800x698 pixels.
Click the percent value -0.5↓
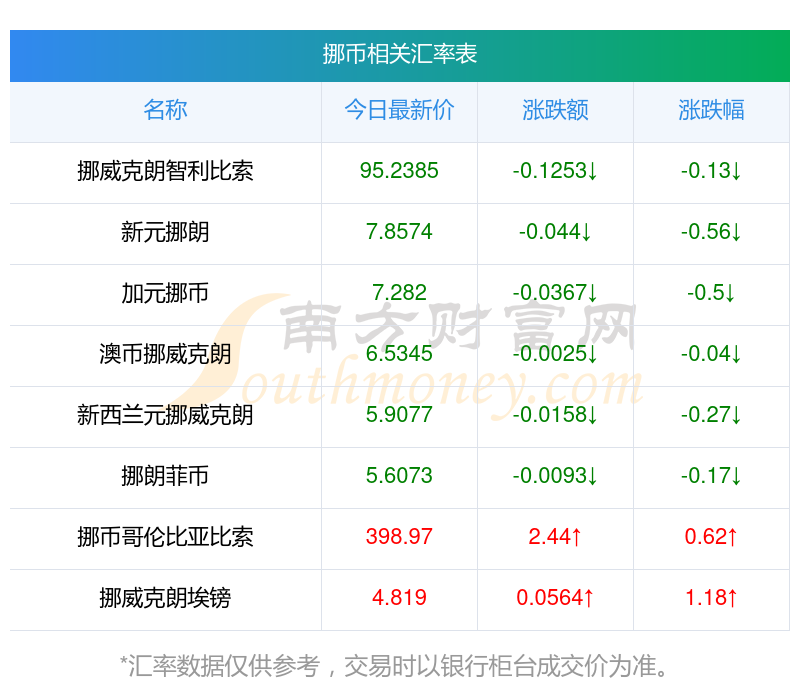click(711, 293)
